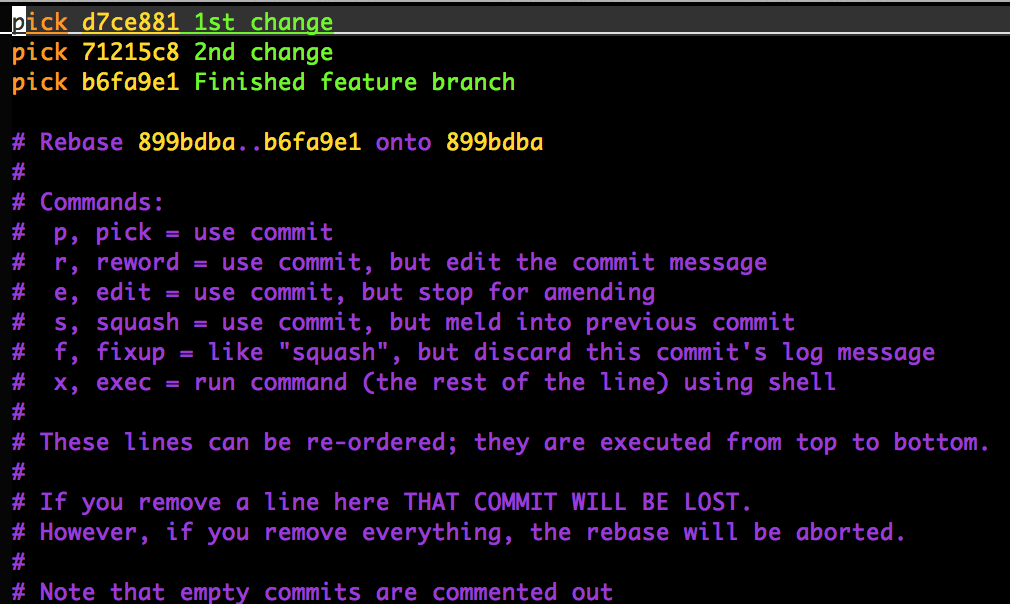Click the "Commands:" comment heading
The image size is (1010, 604).
point(102,202)
